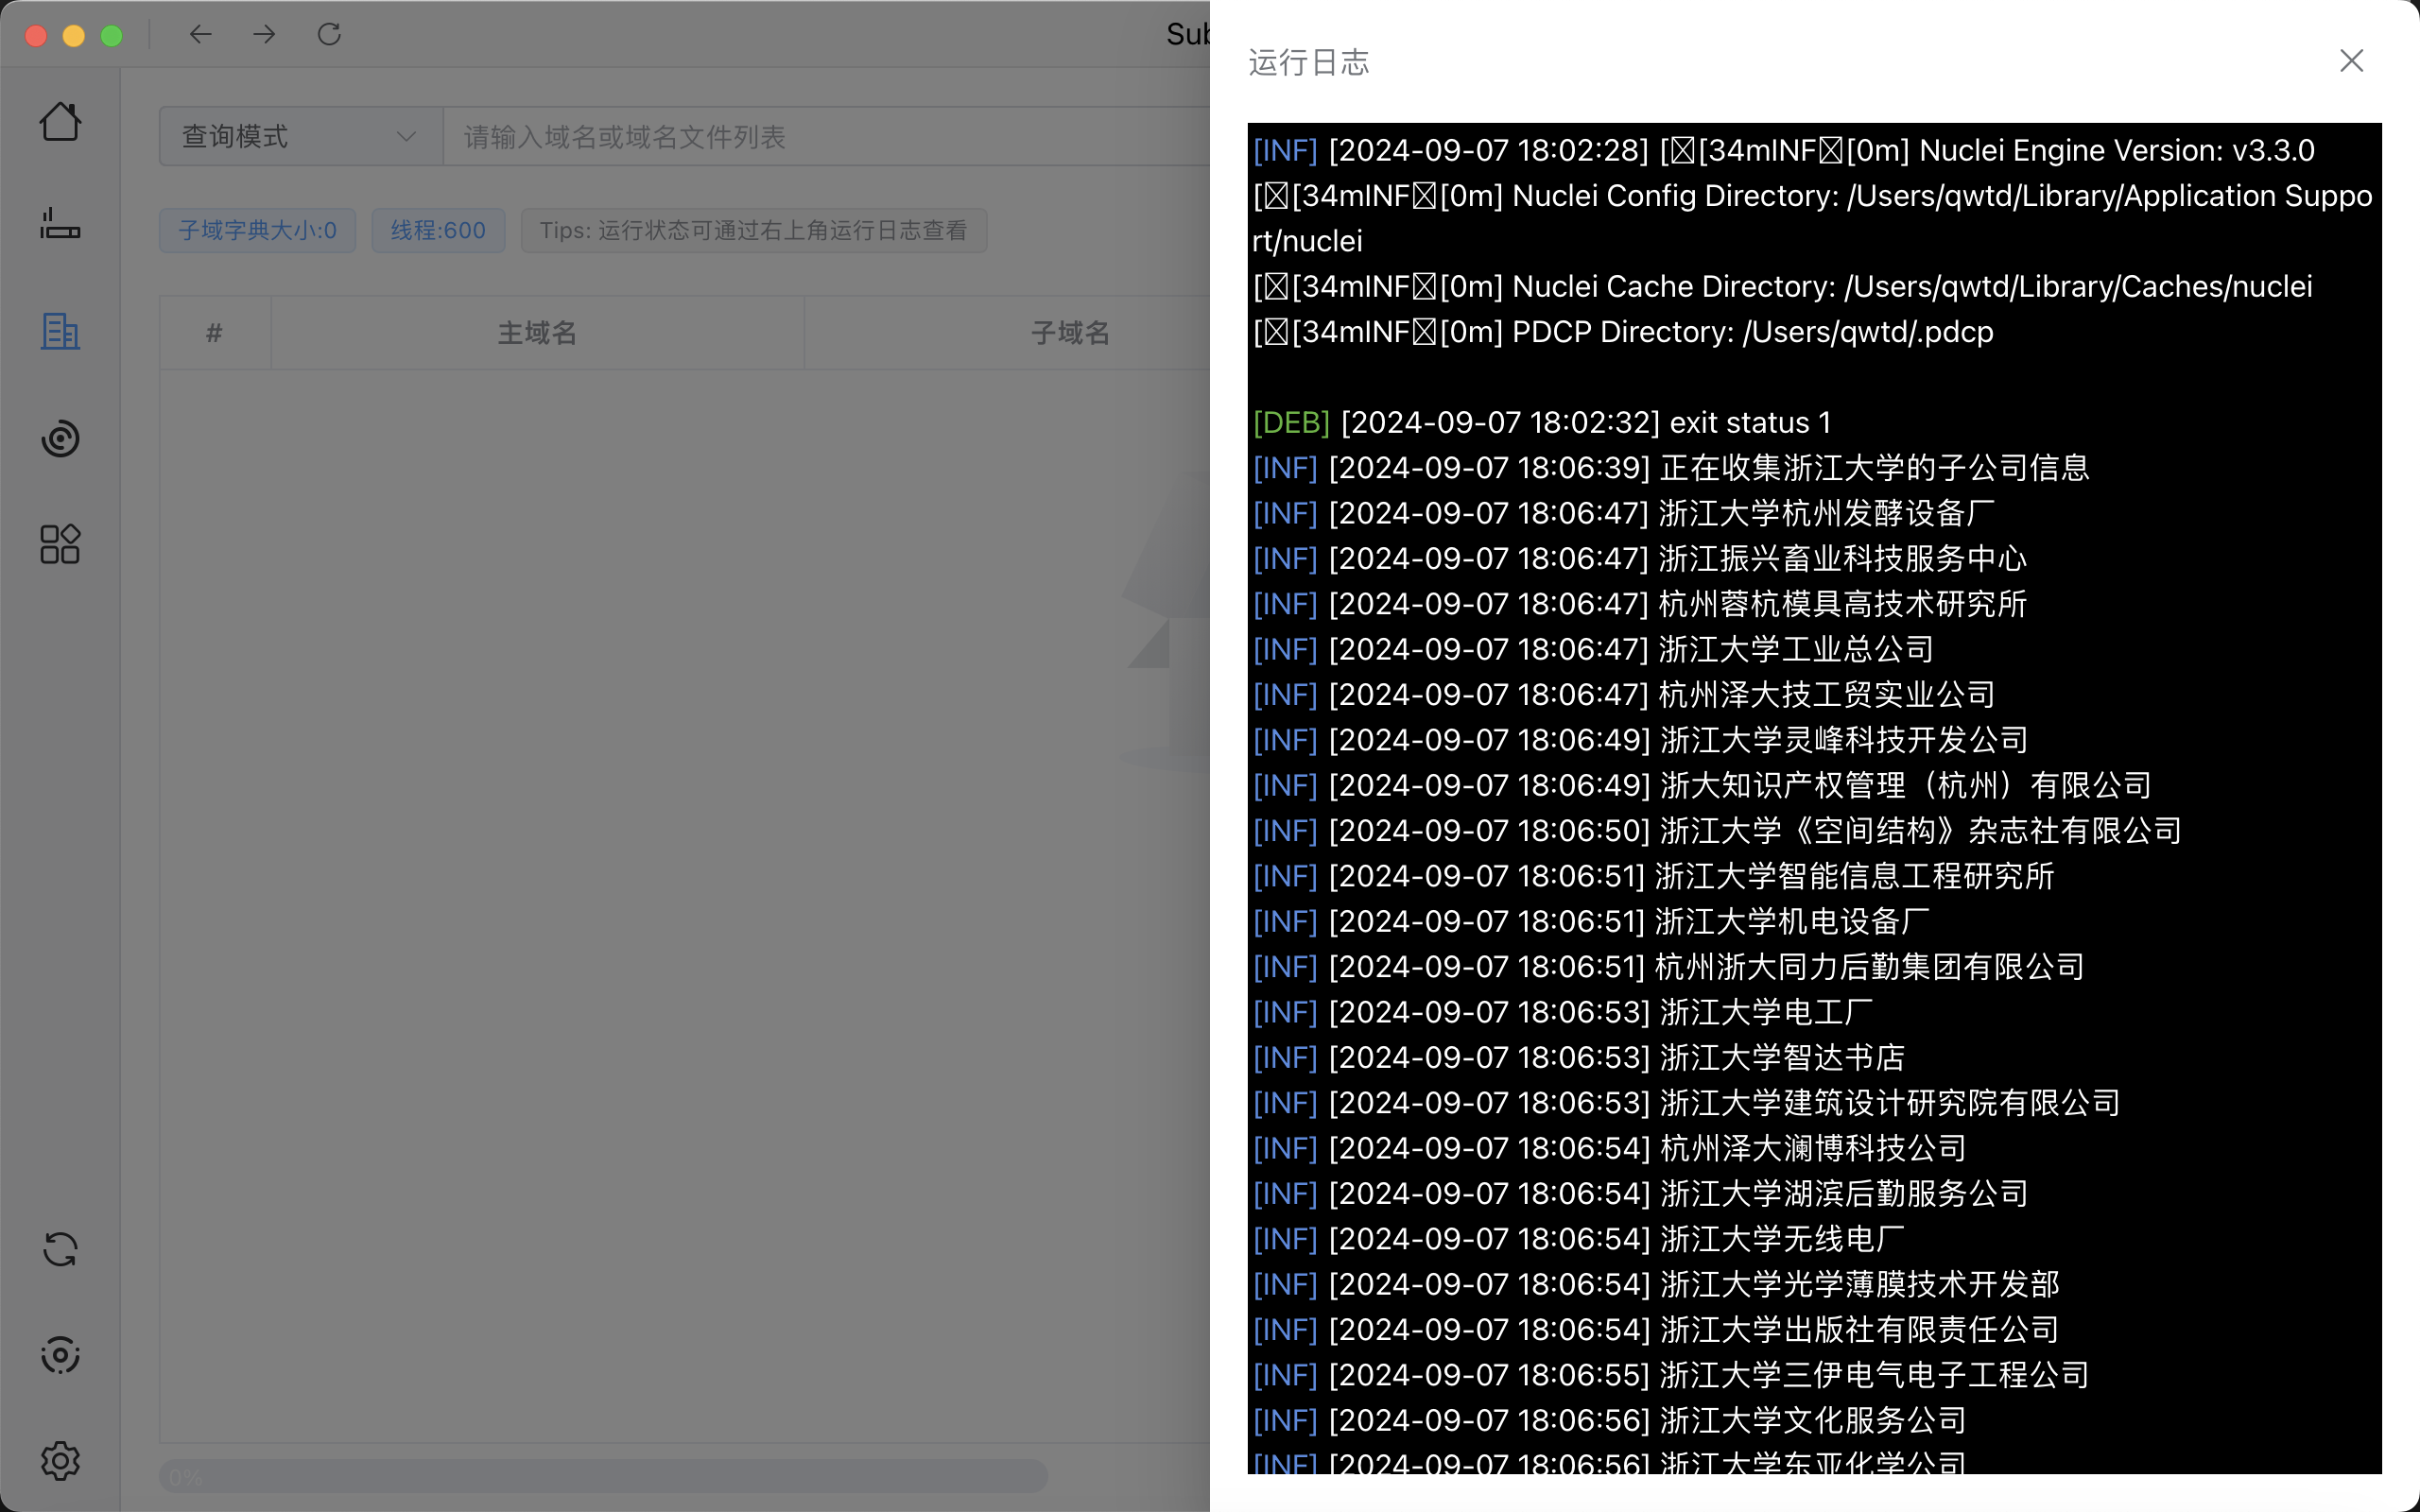The height and width of the screenshot is (1512, 2420).
Task: Click the 子域名 column header
Action: point(1070,333)
